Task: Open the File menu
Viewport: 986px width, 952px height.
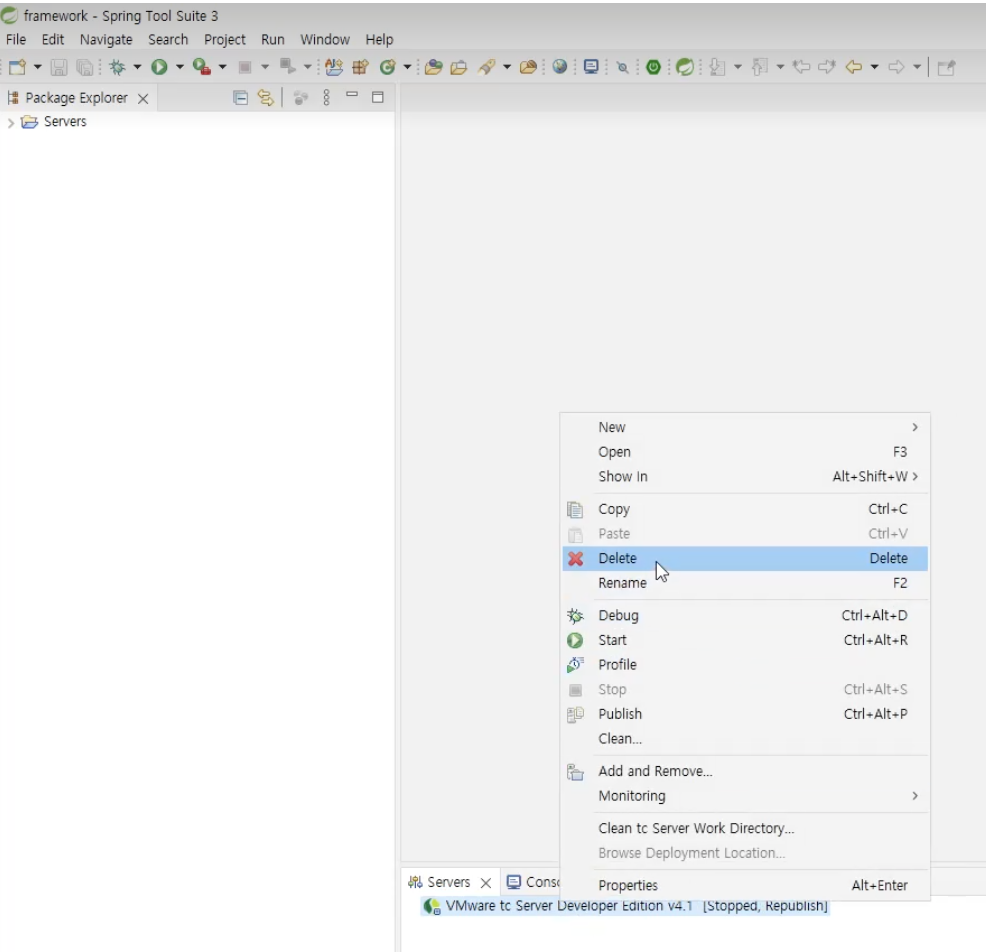Action: (16, 39)
